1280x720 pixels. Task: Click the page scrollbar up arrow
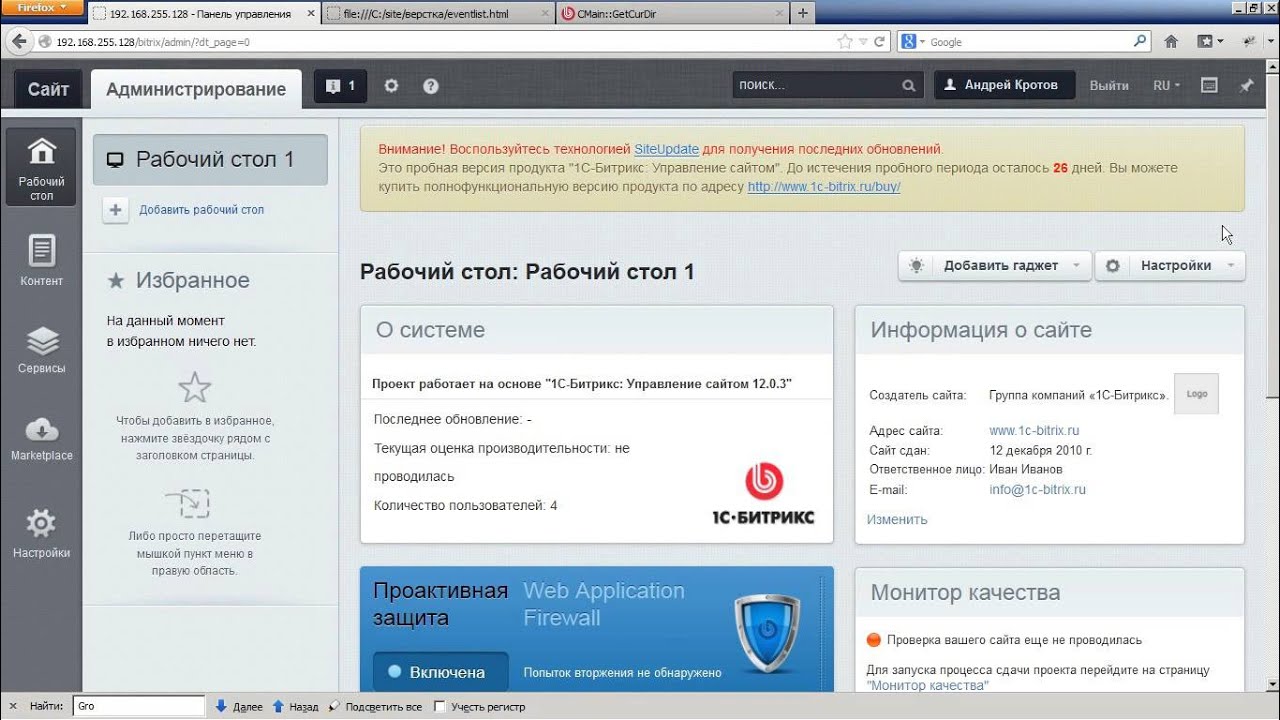pyautogui.click(x=1271, y=69)
